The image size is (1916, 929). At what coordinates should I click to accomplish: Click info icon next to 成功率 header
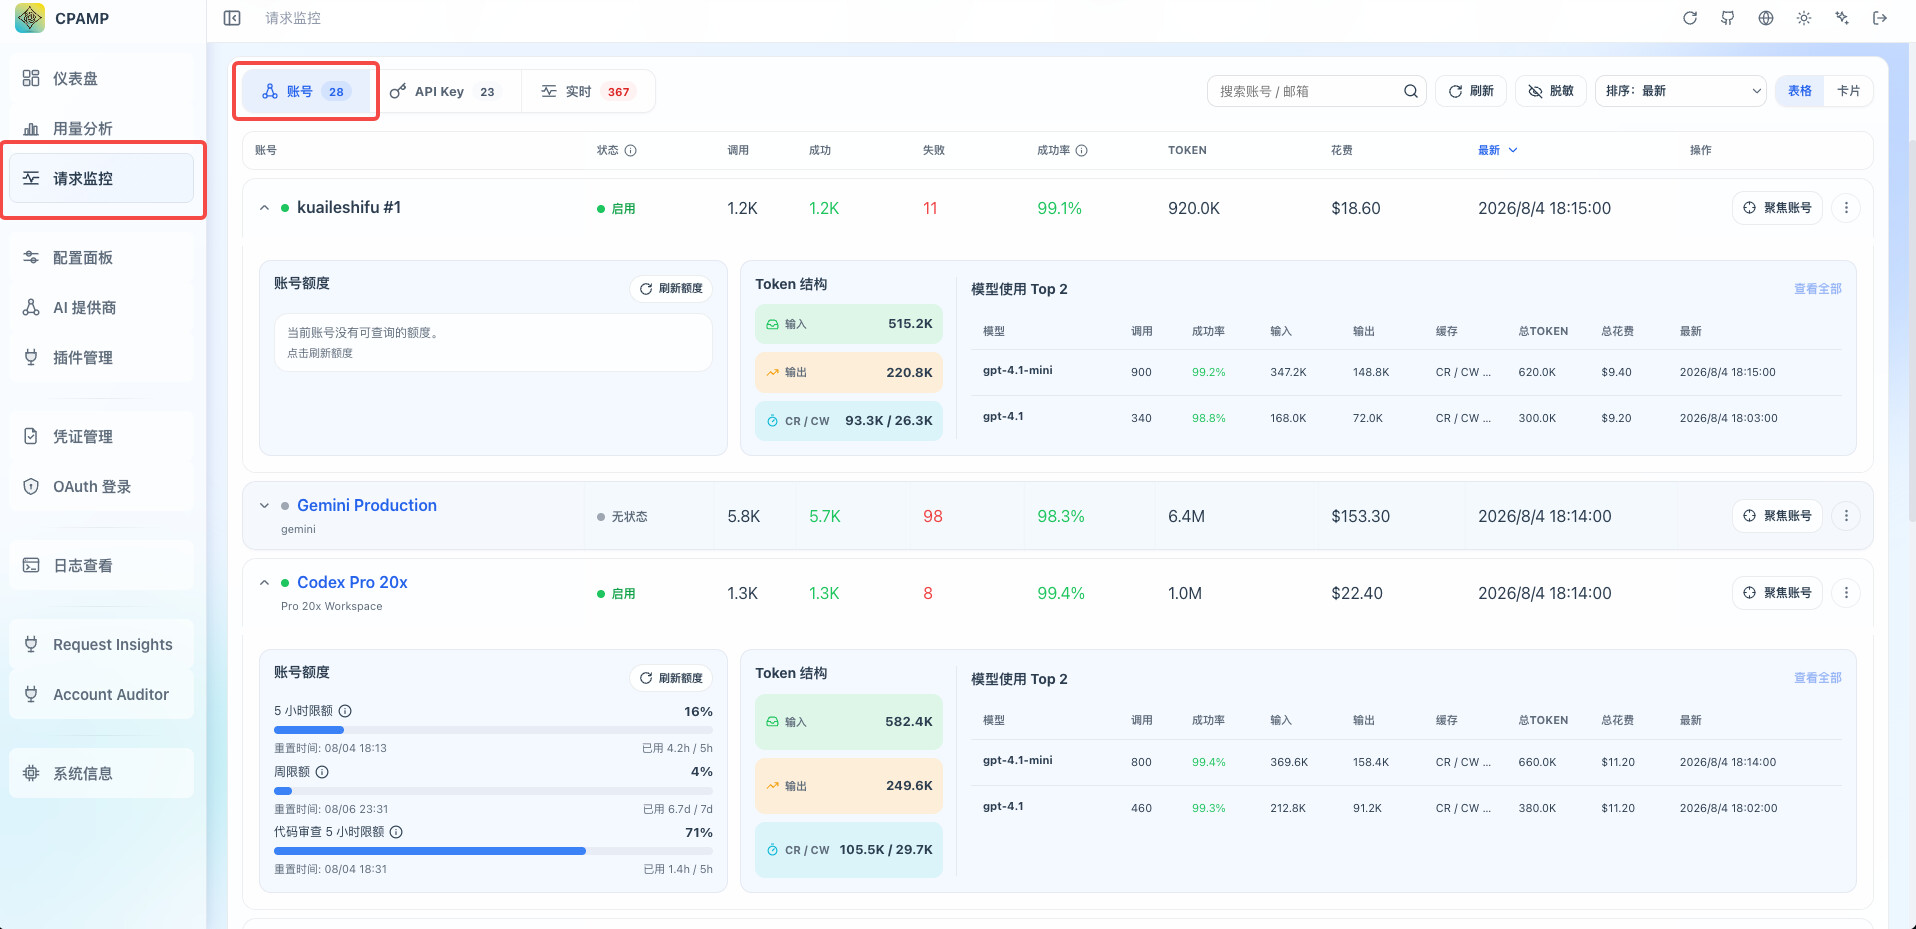coord(1081,150)
